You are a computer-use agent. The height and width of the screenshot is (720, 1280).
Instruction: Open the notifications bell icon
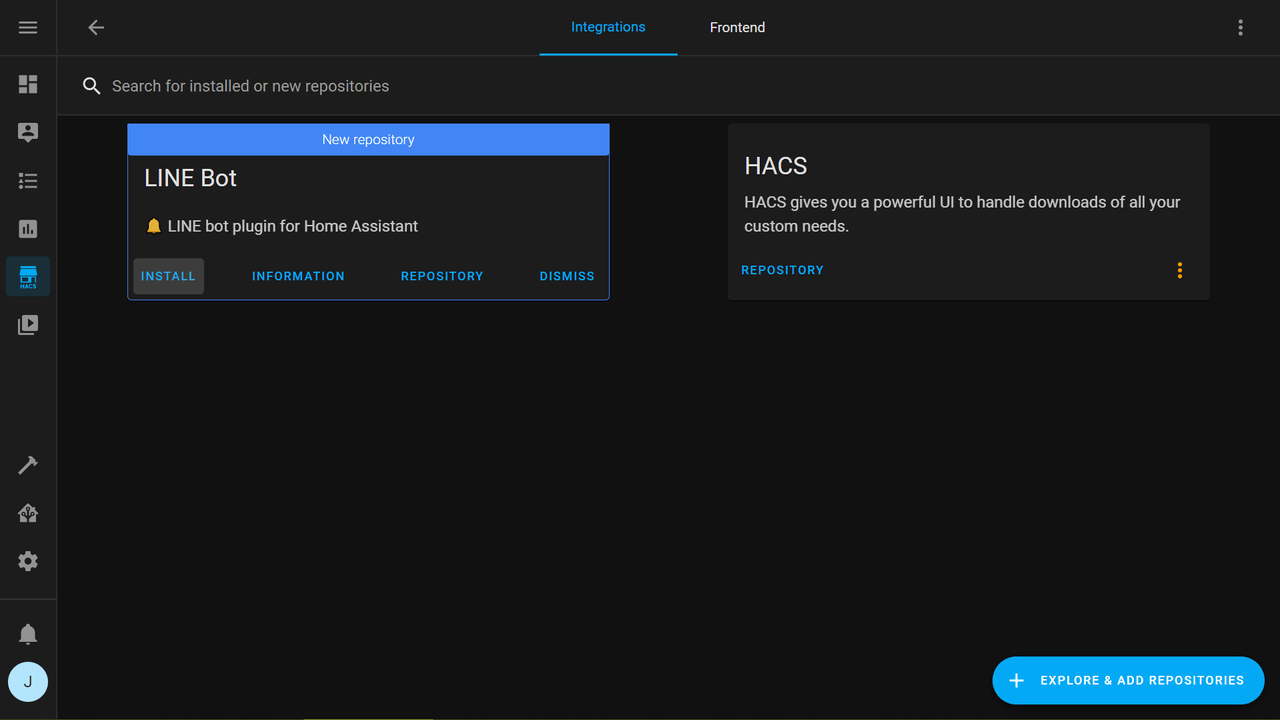click(28, 634)
